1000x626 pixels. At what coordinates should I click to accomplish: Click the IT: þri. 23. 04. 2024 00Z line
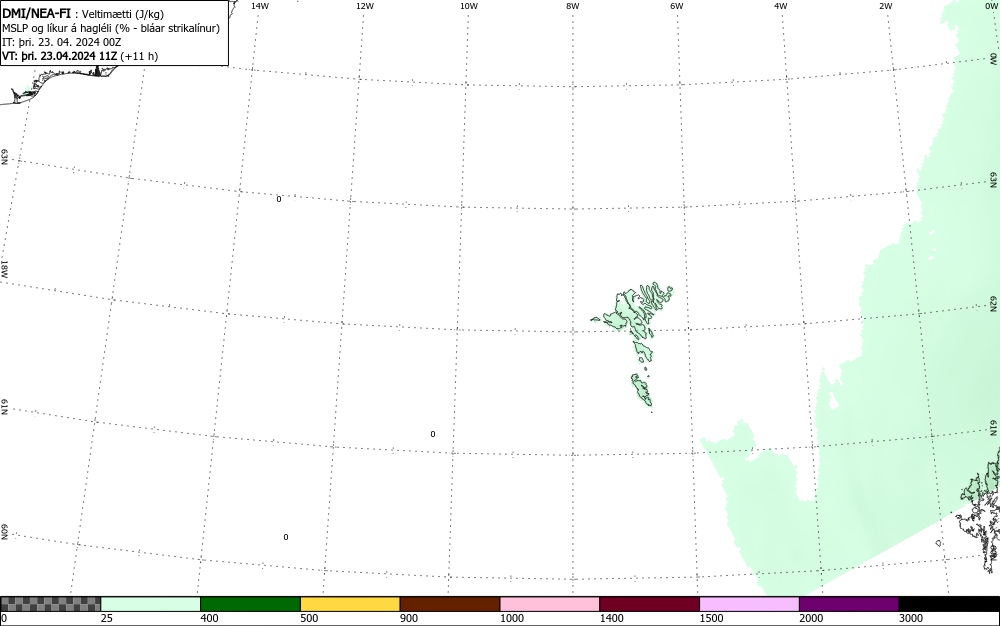pyautogui.click(x=61, y=42)
